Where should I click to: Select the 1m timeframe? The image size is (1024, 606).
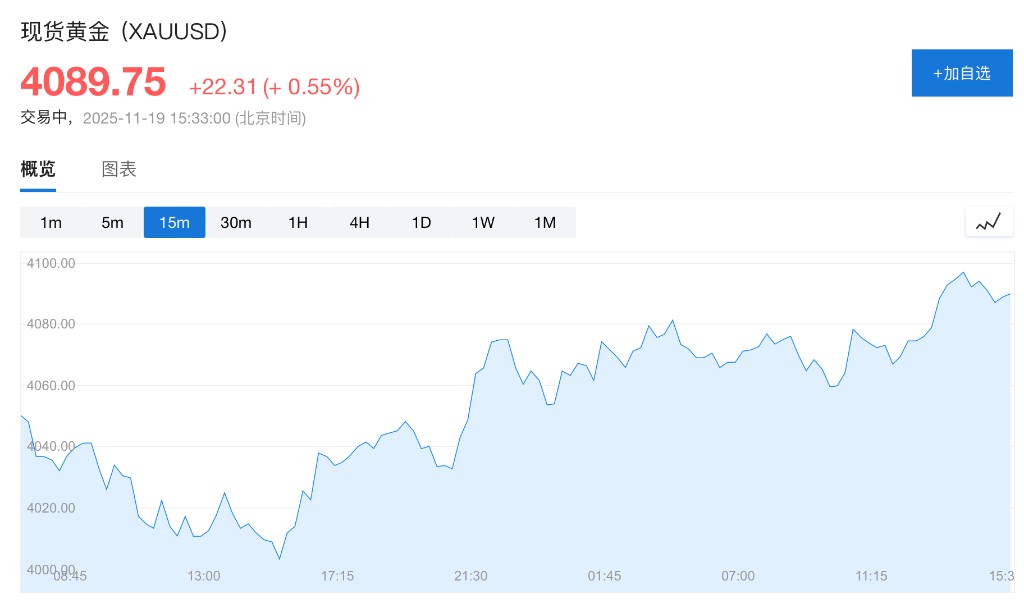pyautogui.click(x=51, y=222)
